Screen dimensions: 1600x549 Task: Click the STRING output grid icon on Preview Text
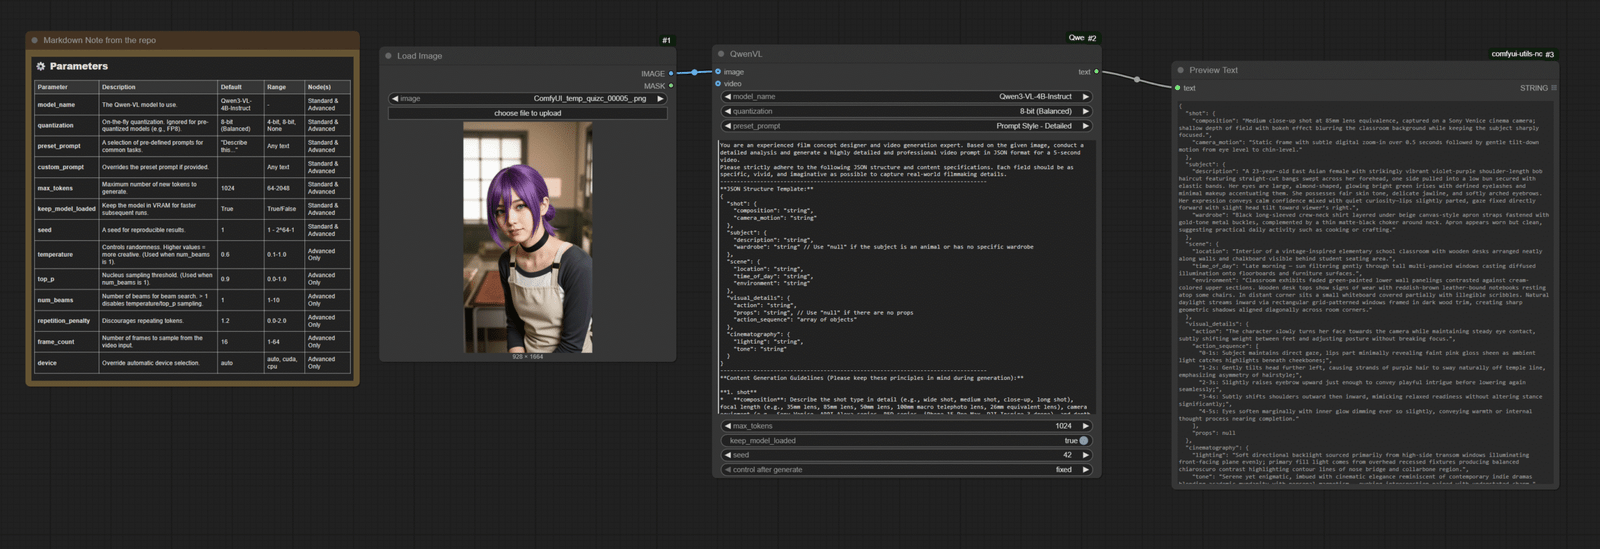1553,88
